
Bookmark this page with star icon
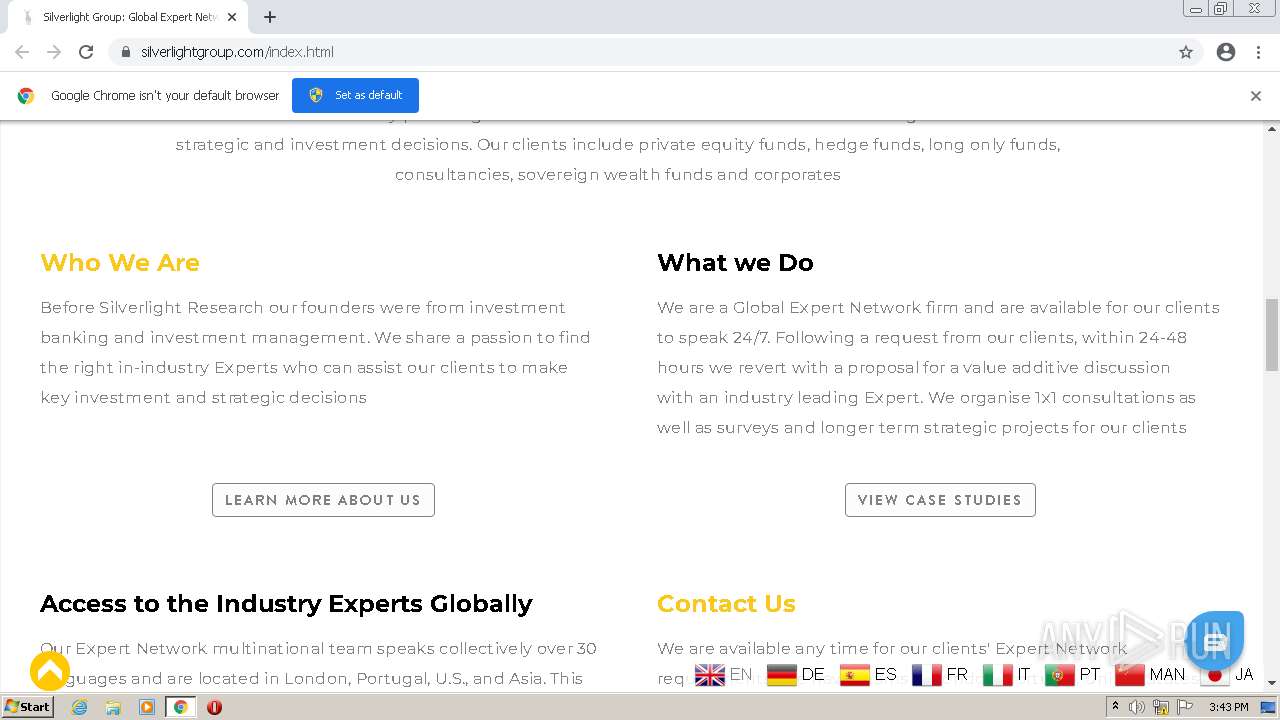(1186, 52)
